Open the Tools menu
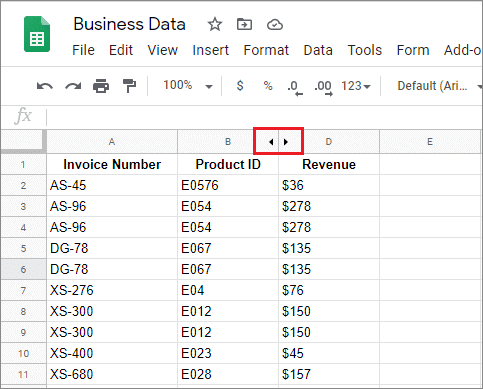Image resolution: width=483 pixels, height=389 pixels. (x=365, y=50)
